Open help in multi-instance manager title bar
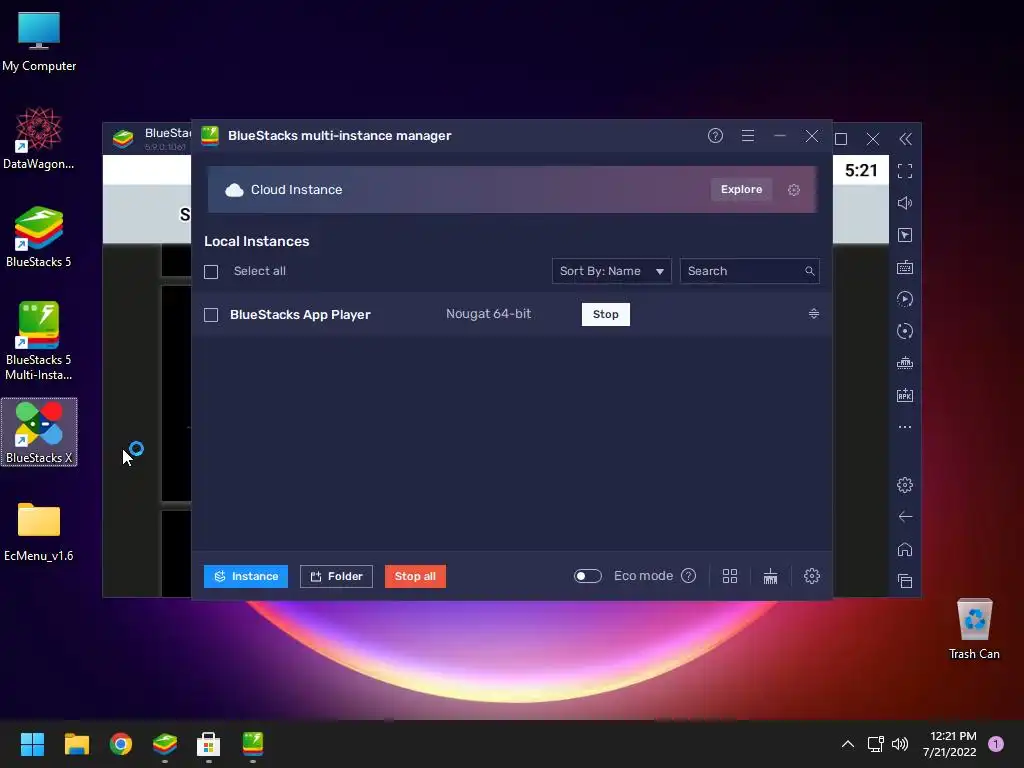This screenshot has height=768, width=1024. pos(715,136)
